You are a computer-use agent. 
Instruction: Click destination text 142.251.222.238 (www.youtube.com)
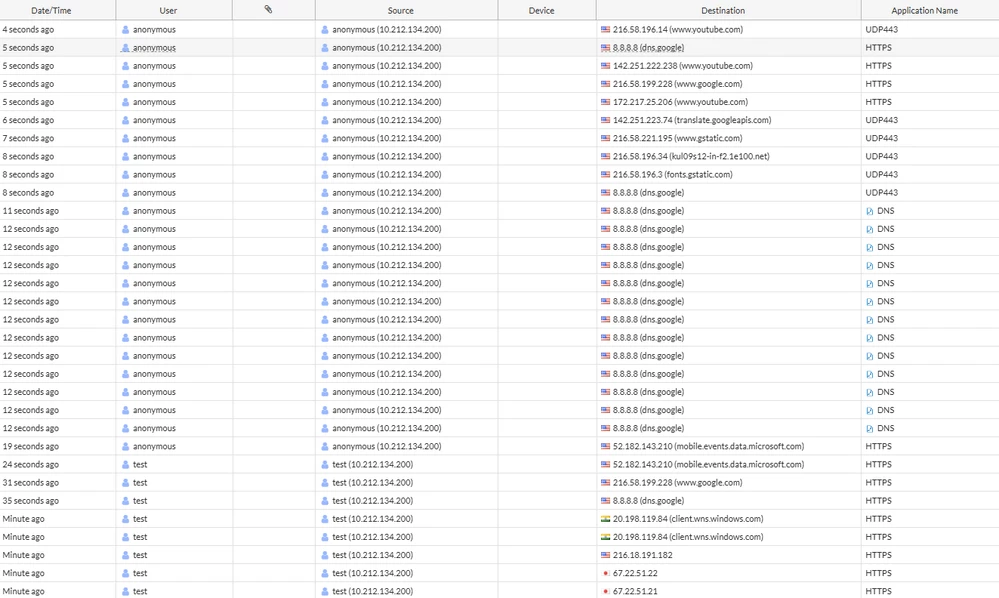[682, 66]
